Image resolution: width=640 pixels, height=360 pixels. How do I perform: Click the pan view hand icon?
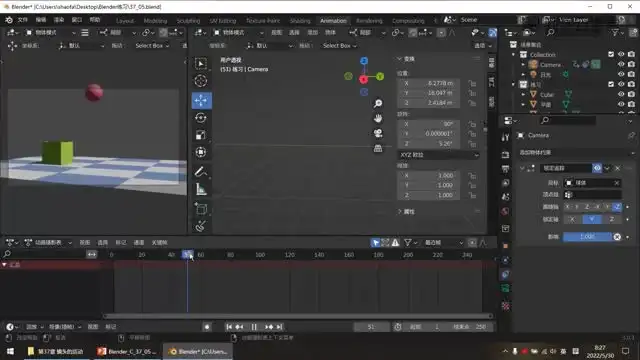[378, 118]
